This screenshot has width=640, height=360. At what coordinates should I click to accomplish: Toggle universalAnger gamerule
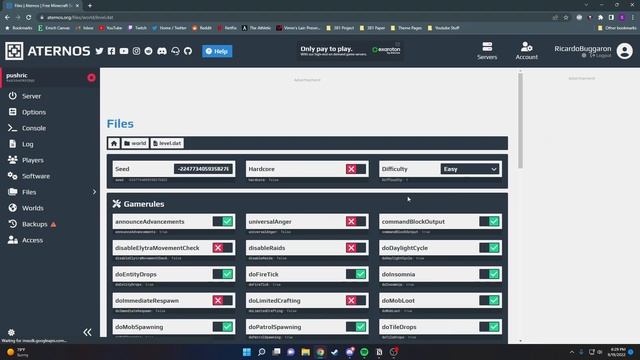coord(356,222)
